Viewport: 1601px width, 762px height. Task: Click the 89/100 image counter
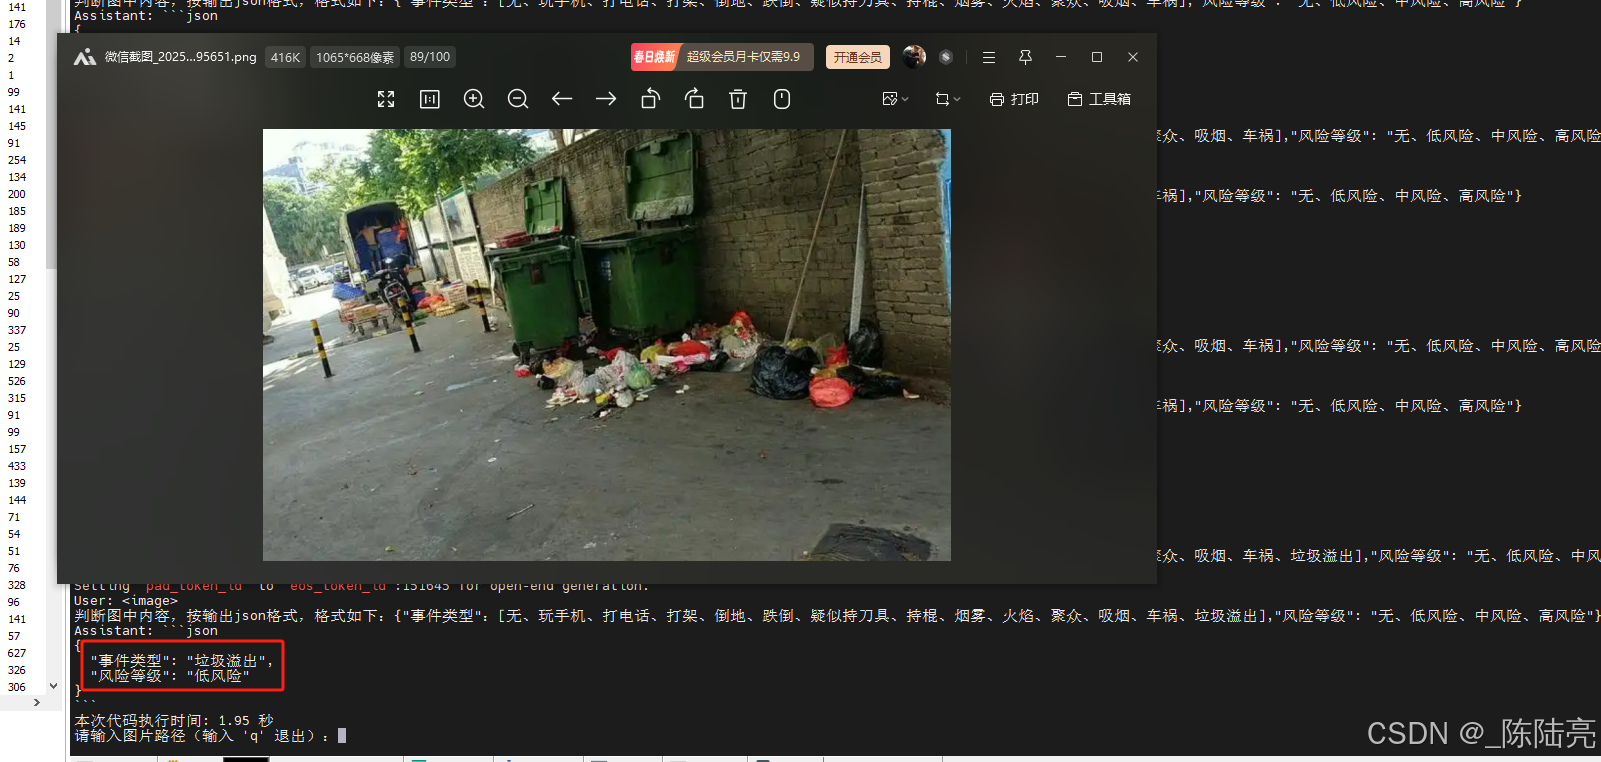pos(430,57)
